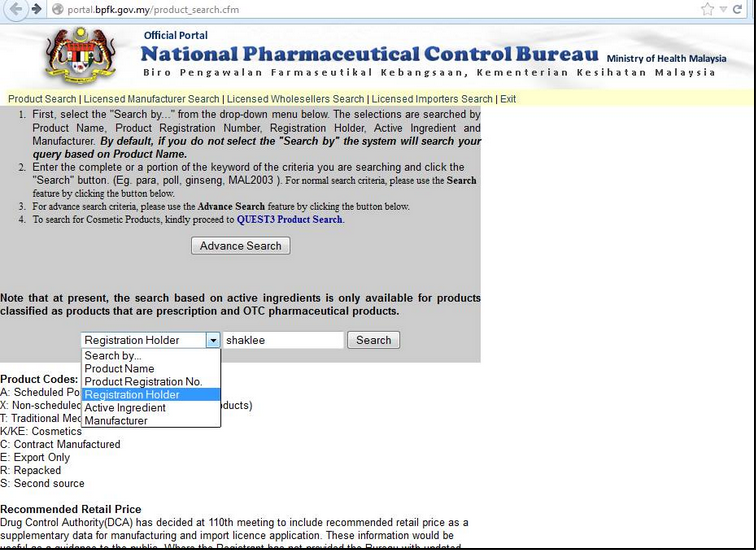Choose Product Name option in list

click(x=151, y=369)
